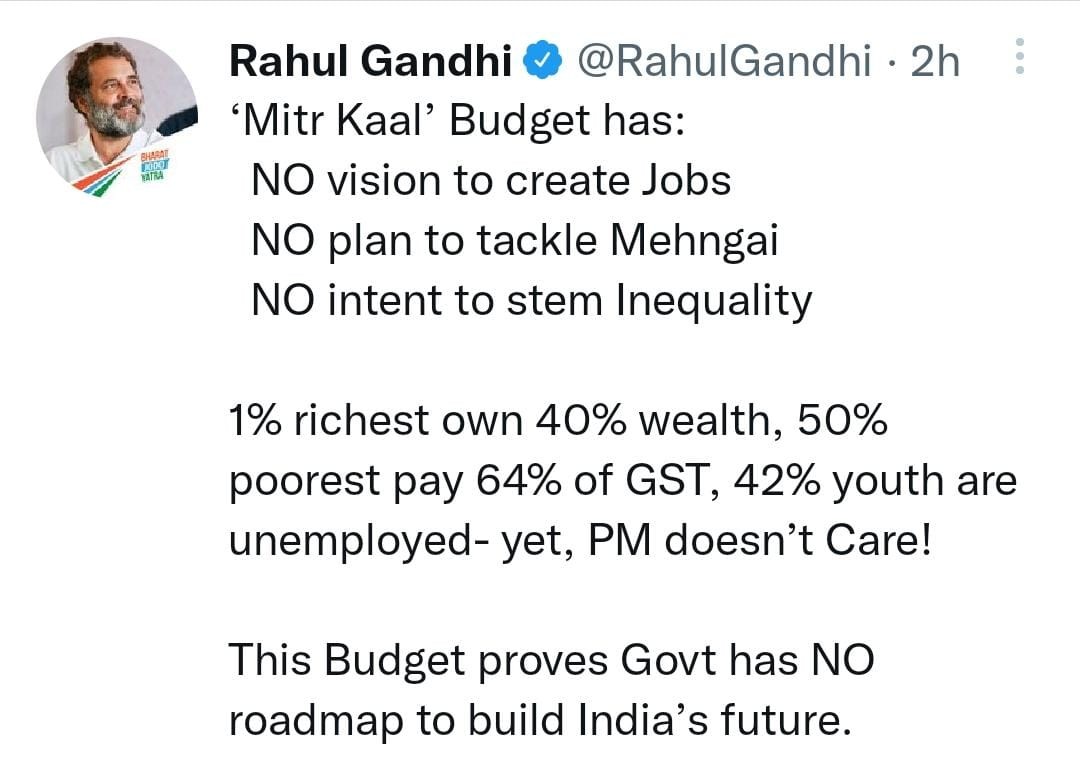Image resolution: width=1080 pixels, height=764 pixels.
Task: Open the Rahul Gandhi display name link
Action: [x=371, y=61]
